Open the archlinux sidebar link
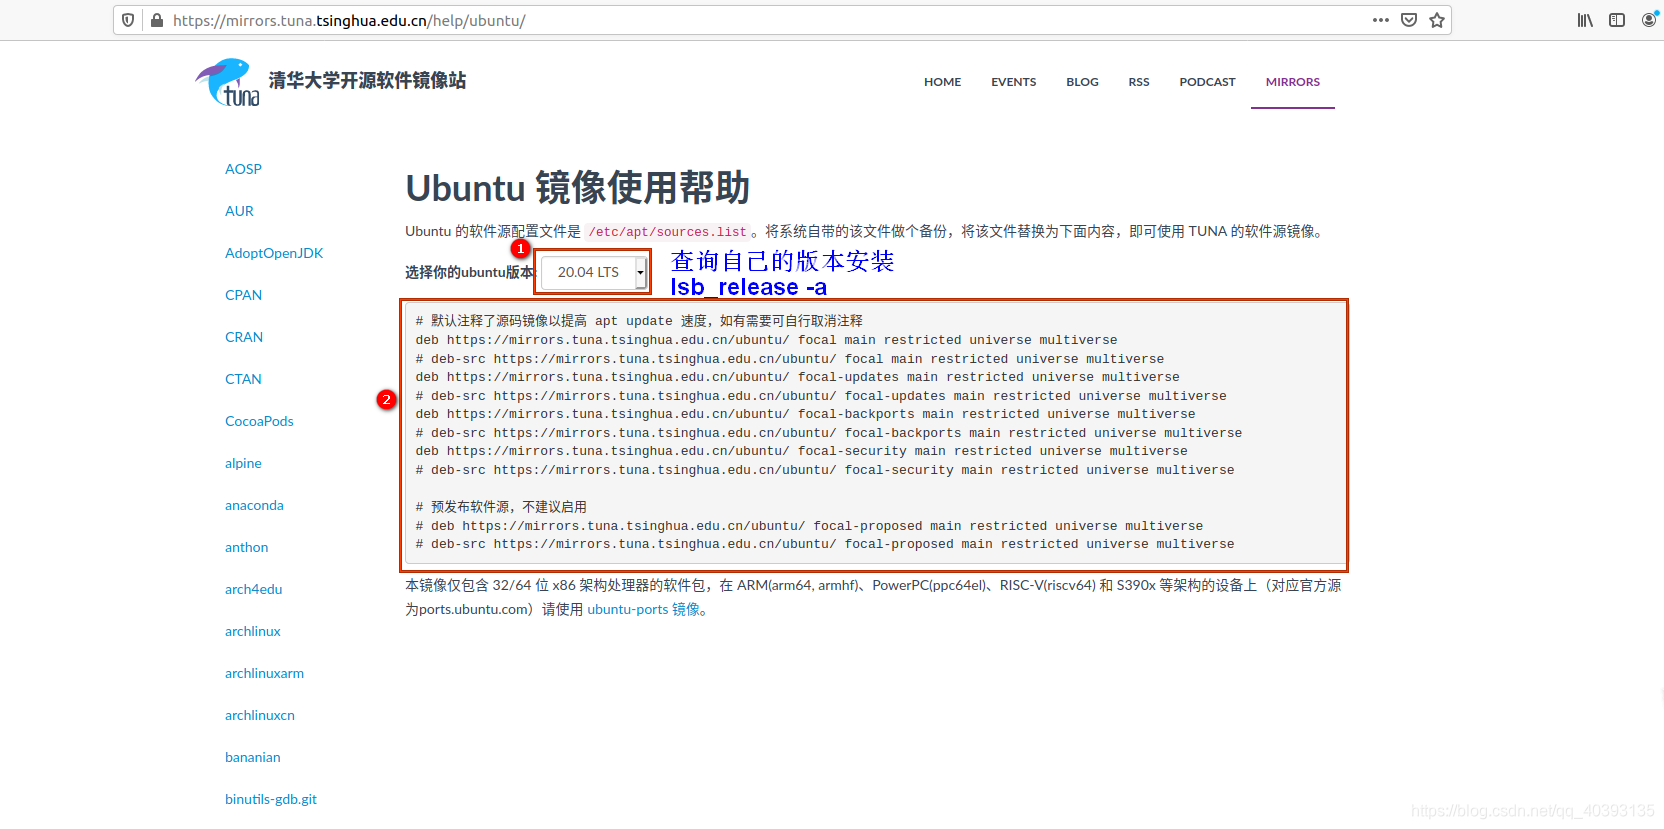The image size is (1664, 829). point(252,631)
